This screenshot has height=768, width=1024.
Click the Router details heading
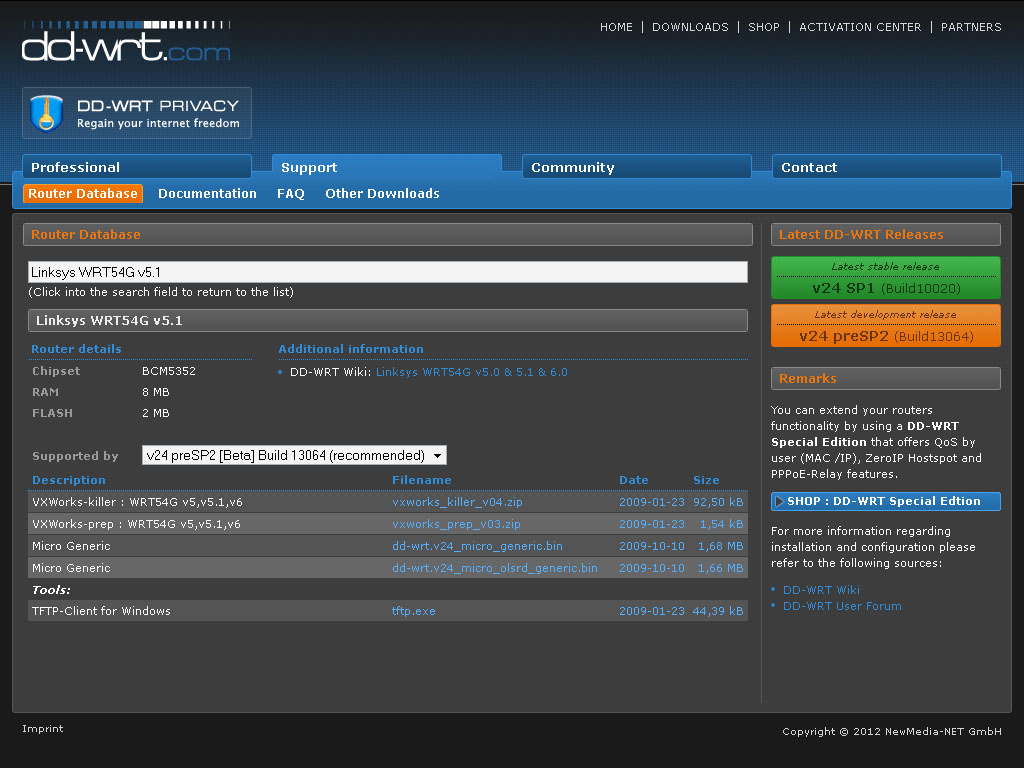point(76,349)
